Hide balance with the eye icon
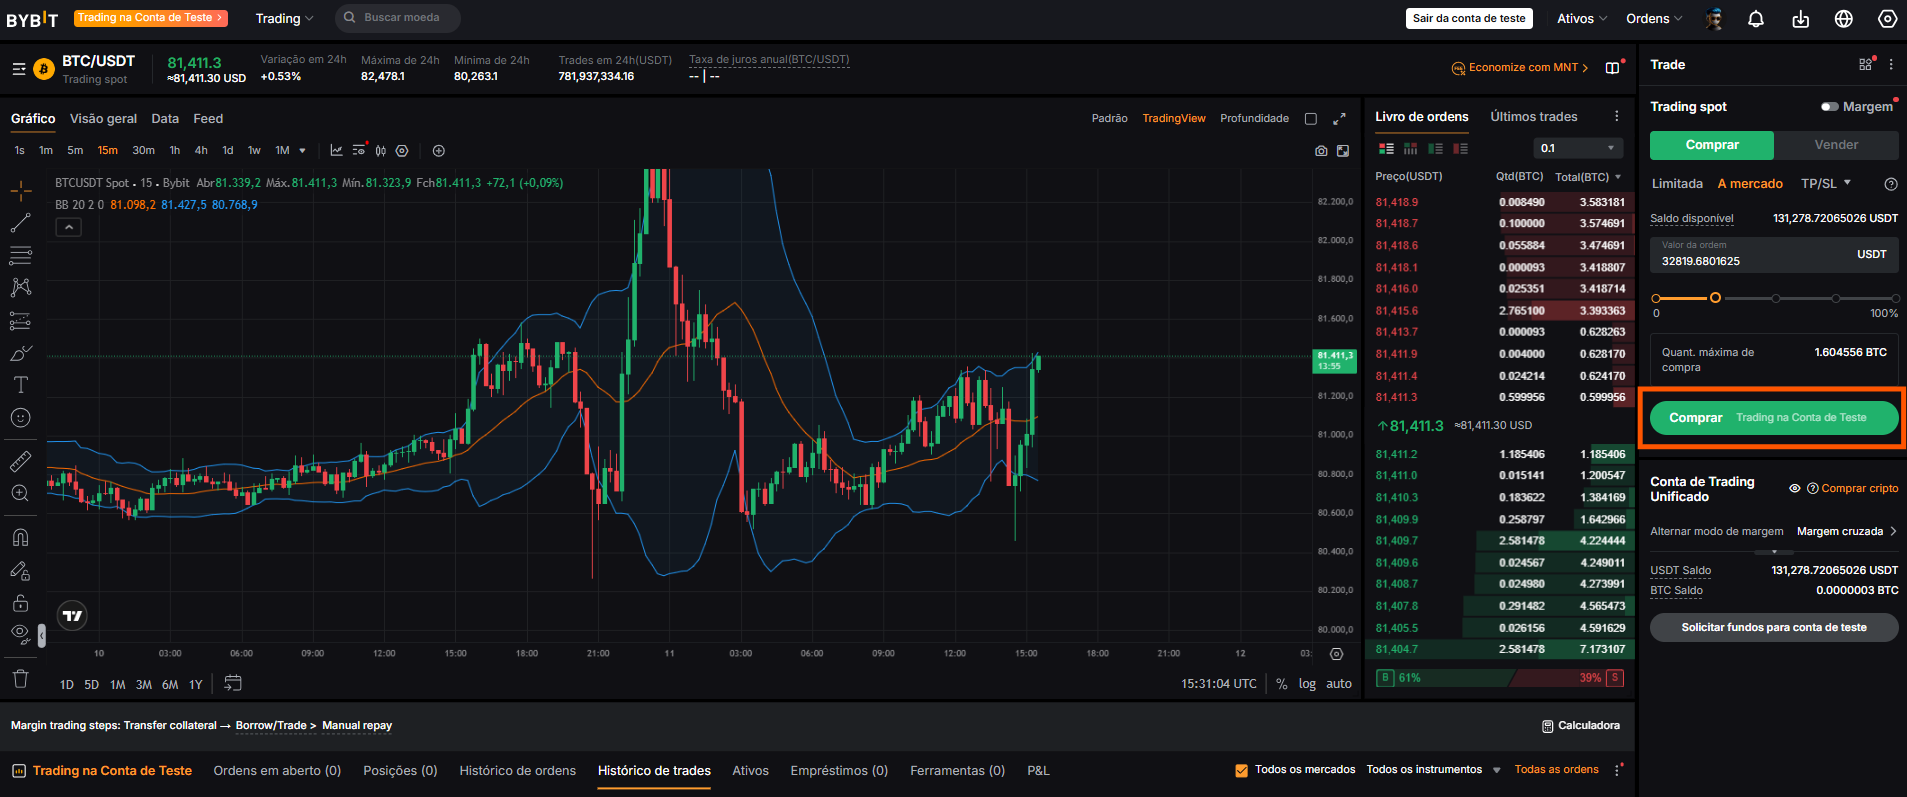This screenshot has height=797, width=1907. 1795,489
